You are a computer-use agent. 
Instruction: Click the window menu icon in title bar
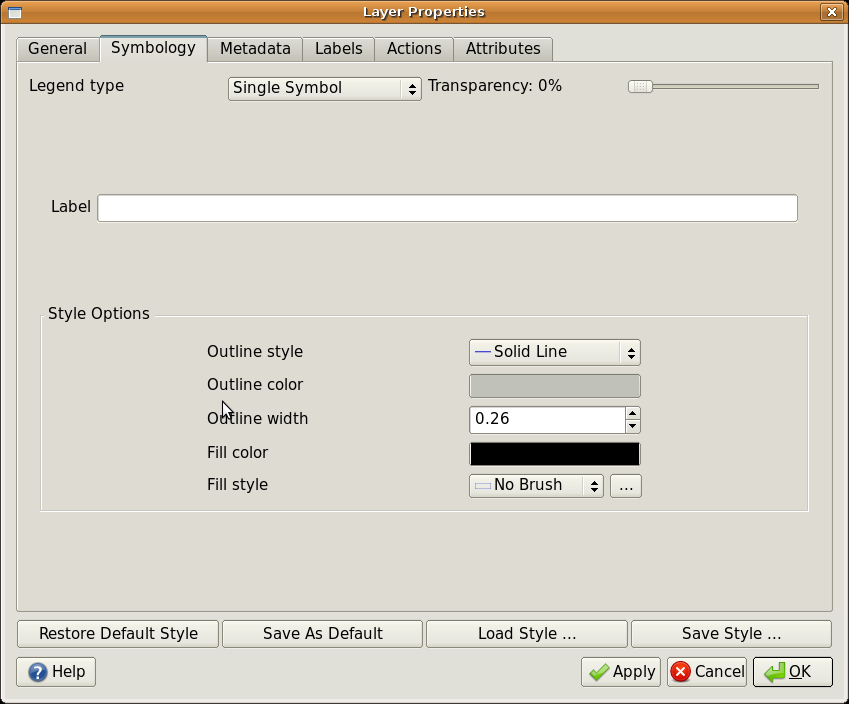tap(14, 12)
